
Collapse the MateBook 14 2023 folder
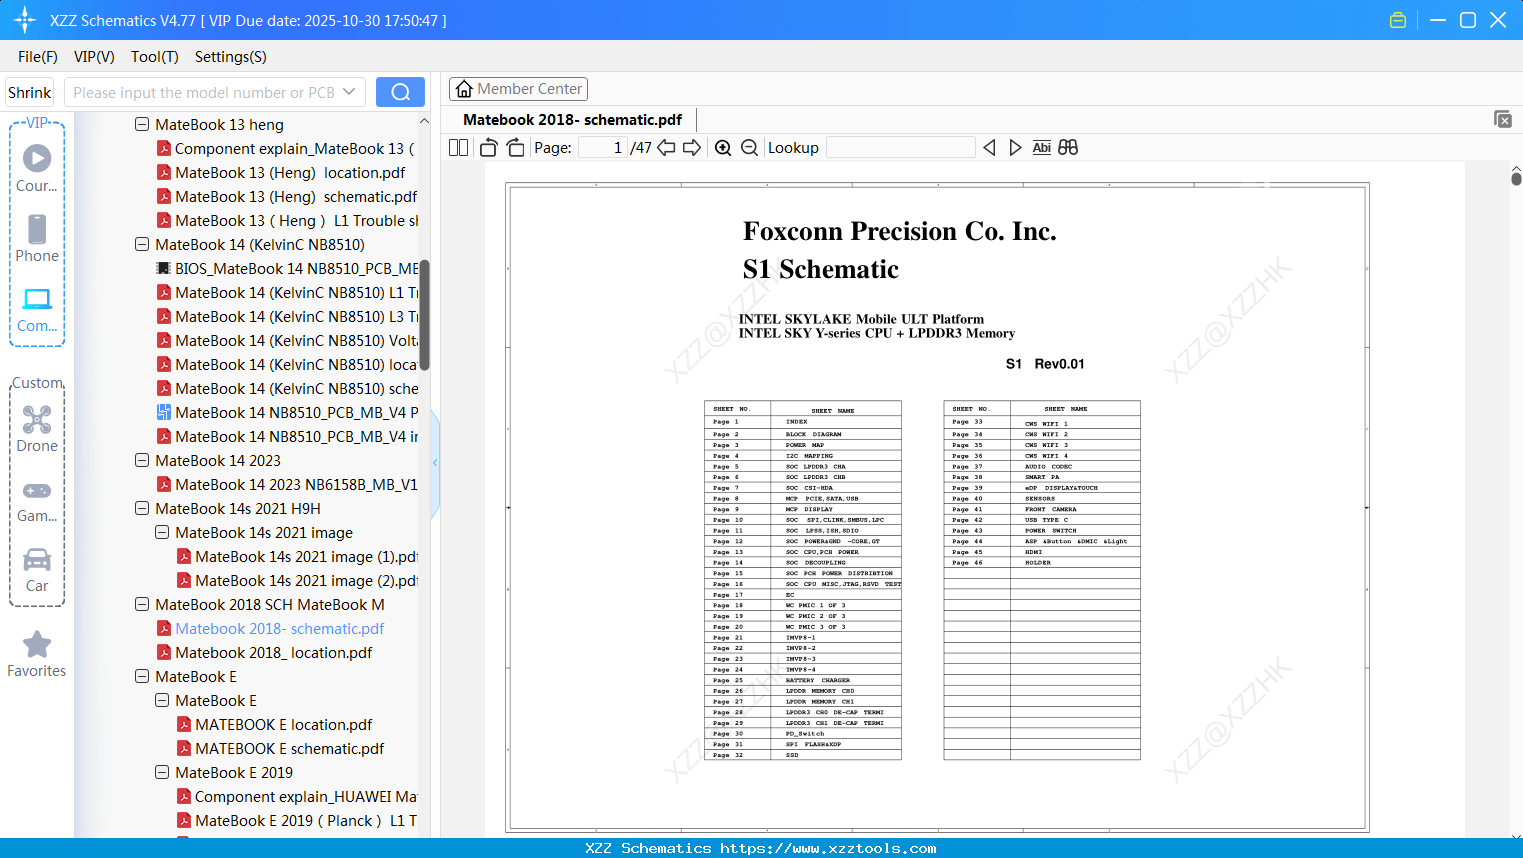pos(142,461)
